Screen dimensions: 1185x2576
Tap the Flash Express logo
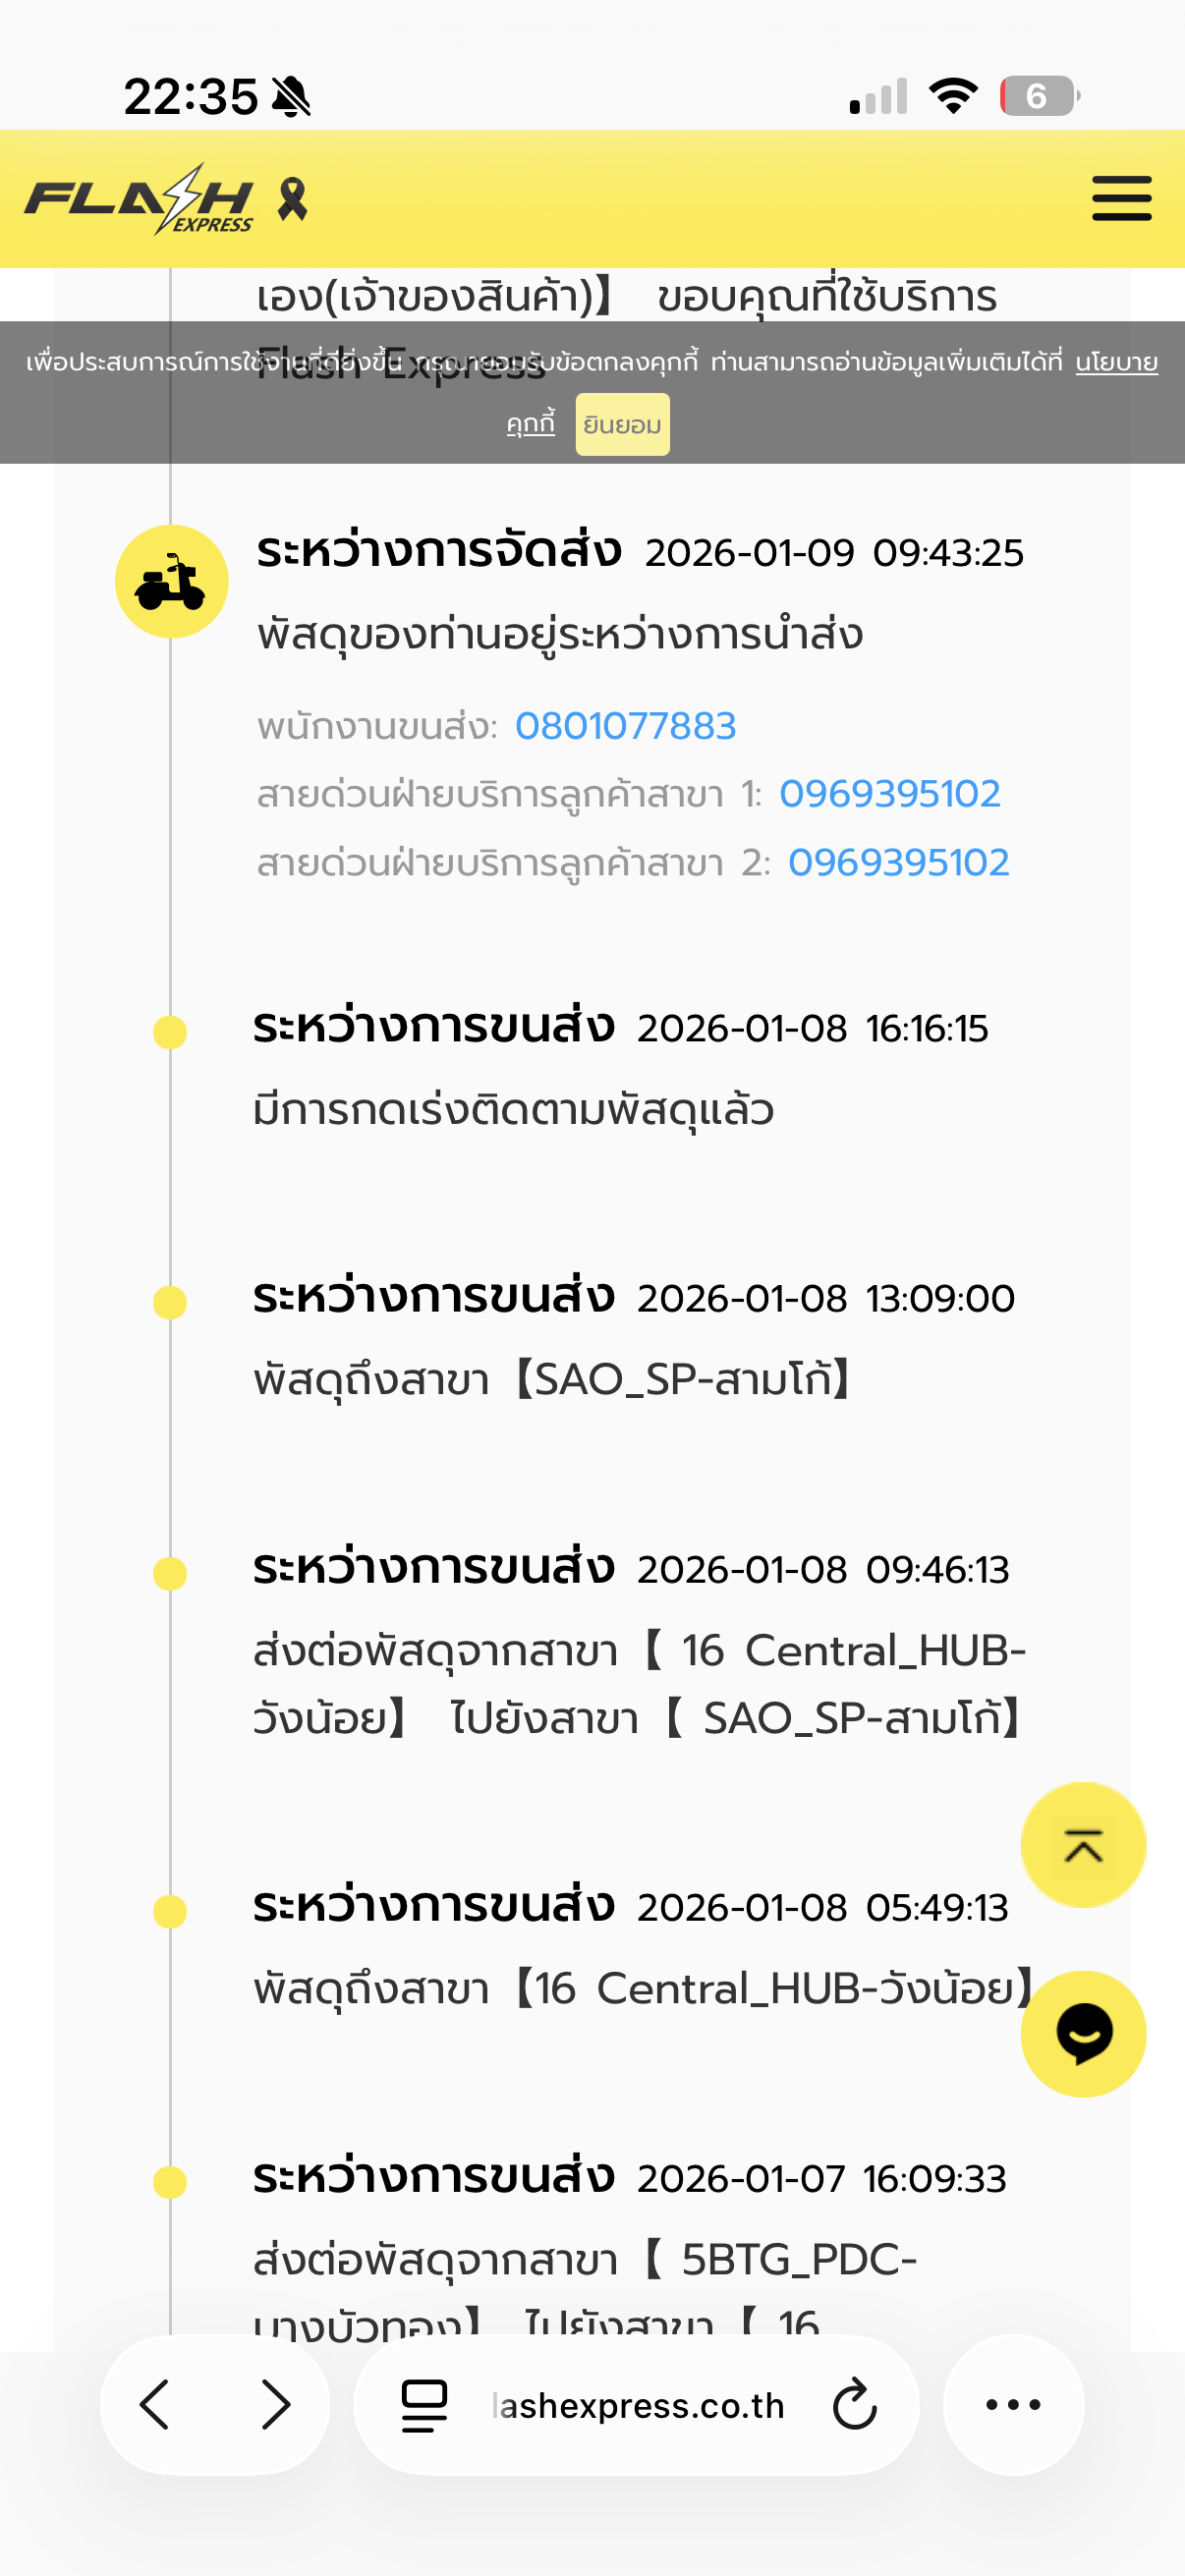[x=140, y=199]
